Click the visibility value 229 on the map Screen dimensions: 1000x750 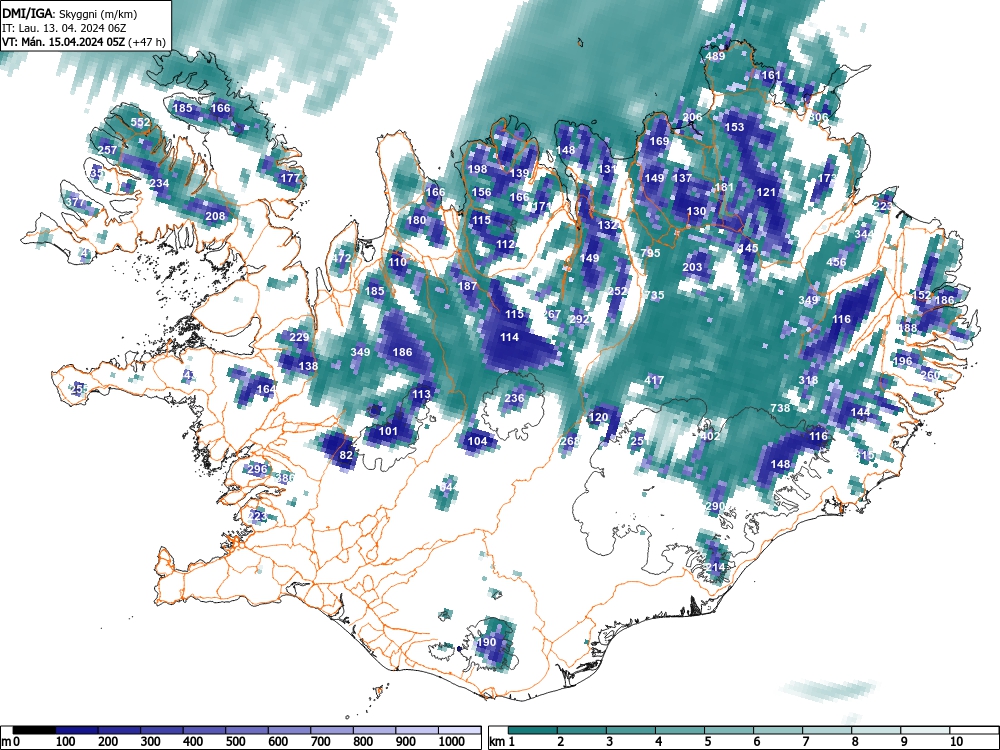[x=299, y=337]
